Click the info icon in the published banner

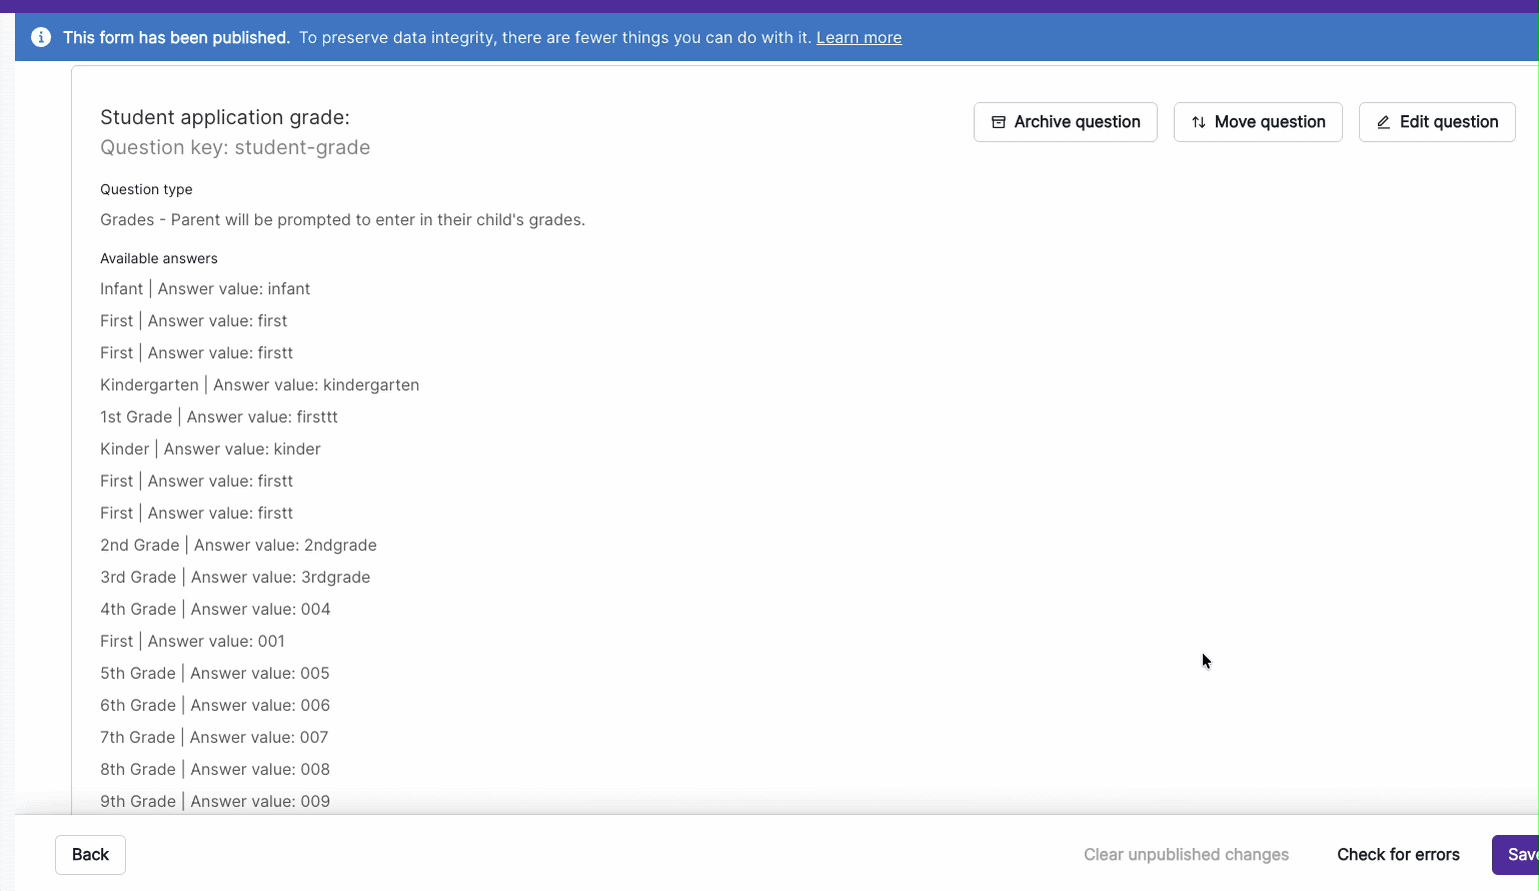coord(41,37)
